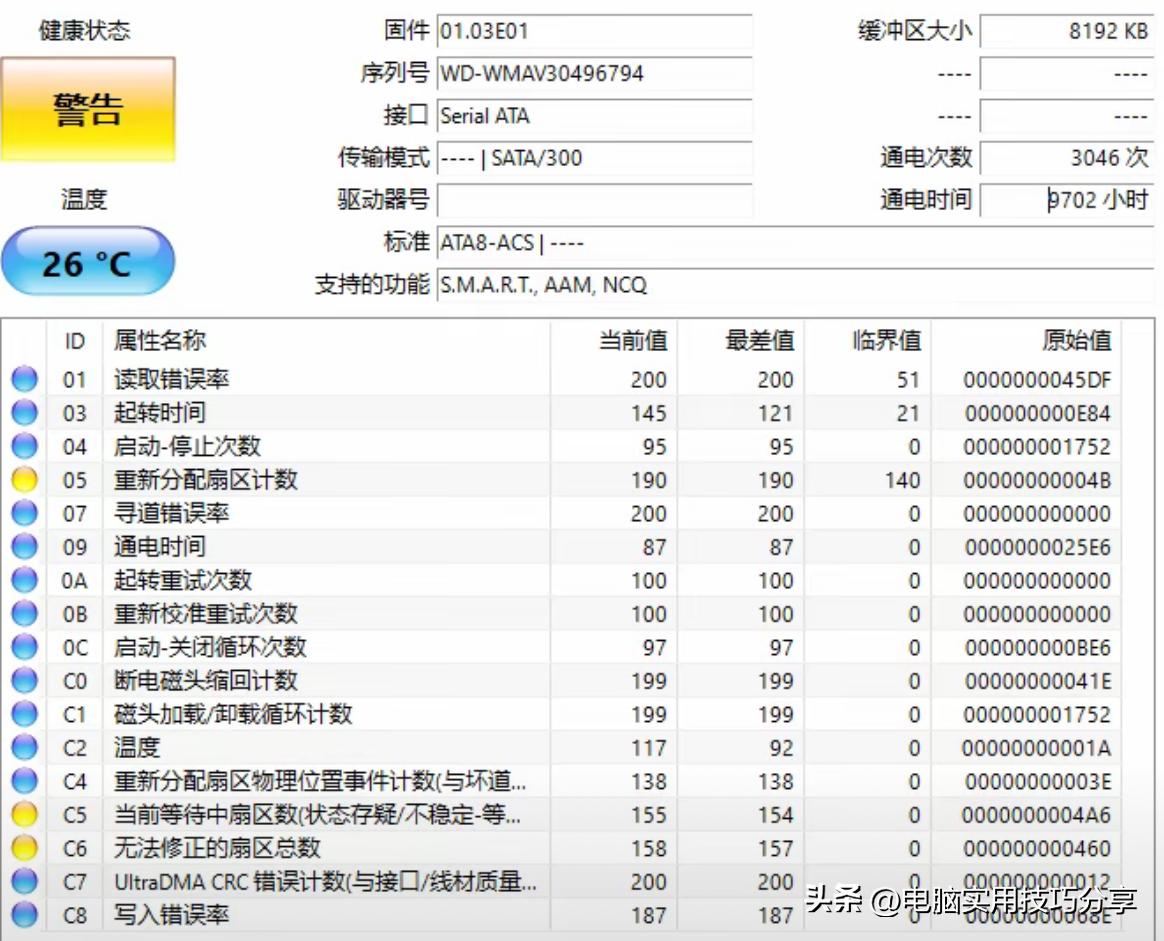Click the blue status dot for 01 读取错误率
Viewport: 1164px width, 941px height.
coord(22,378)
